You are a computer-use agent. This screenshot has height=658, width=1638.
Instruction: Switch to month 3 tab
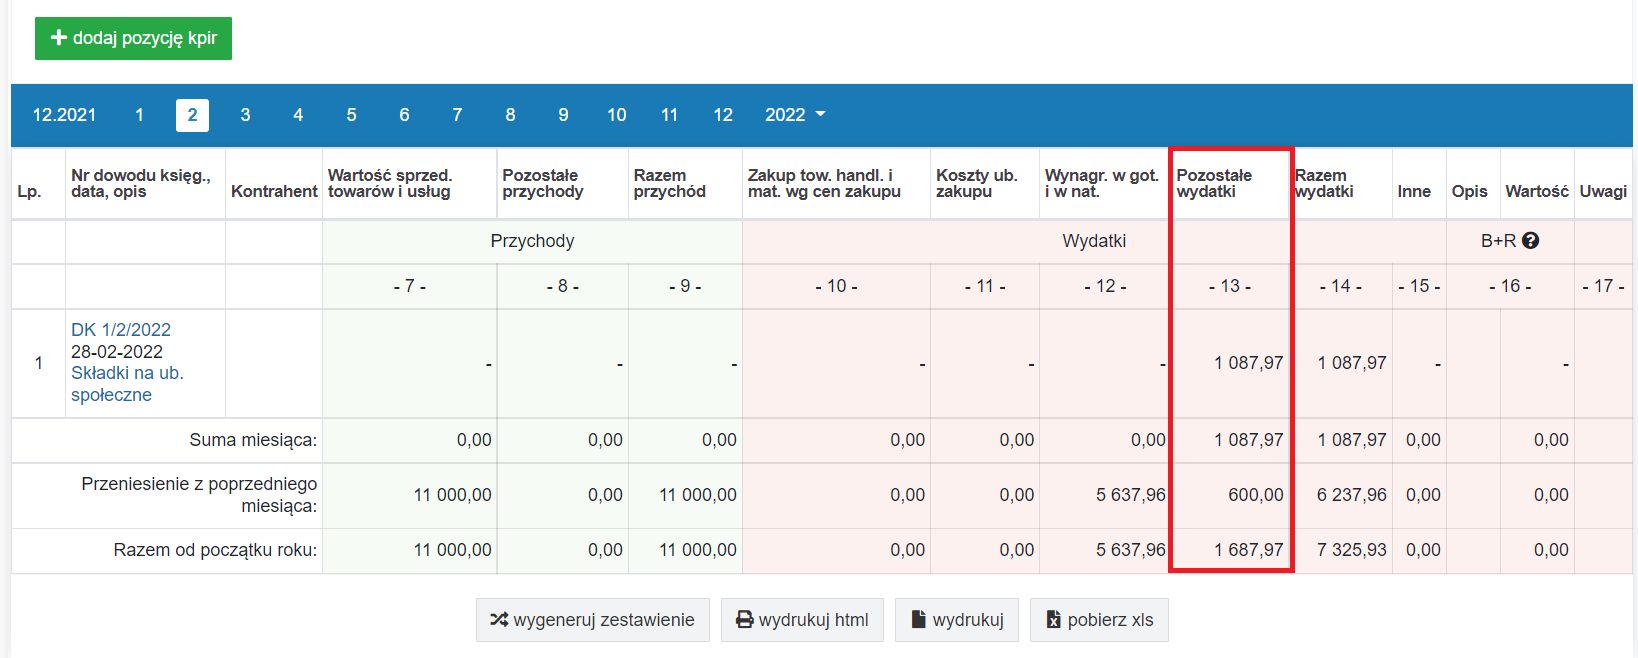click(245, 115)
